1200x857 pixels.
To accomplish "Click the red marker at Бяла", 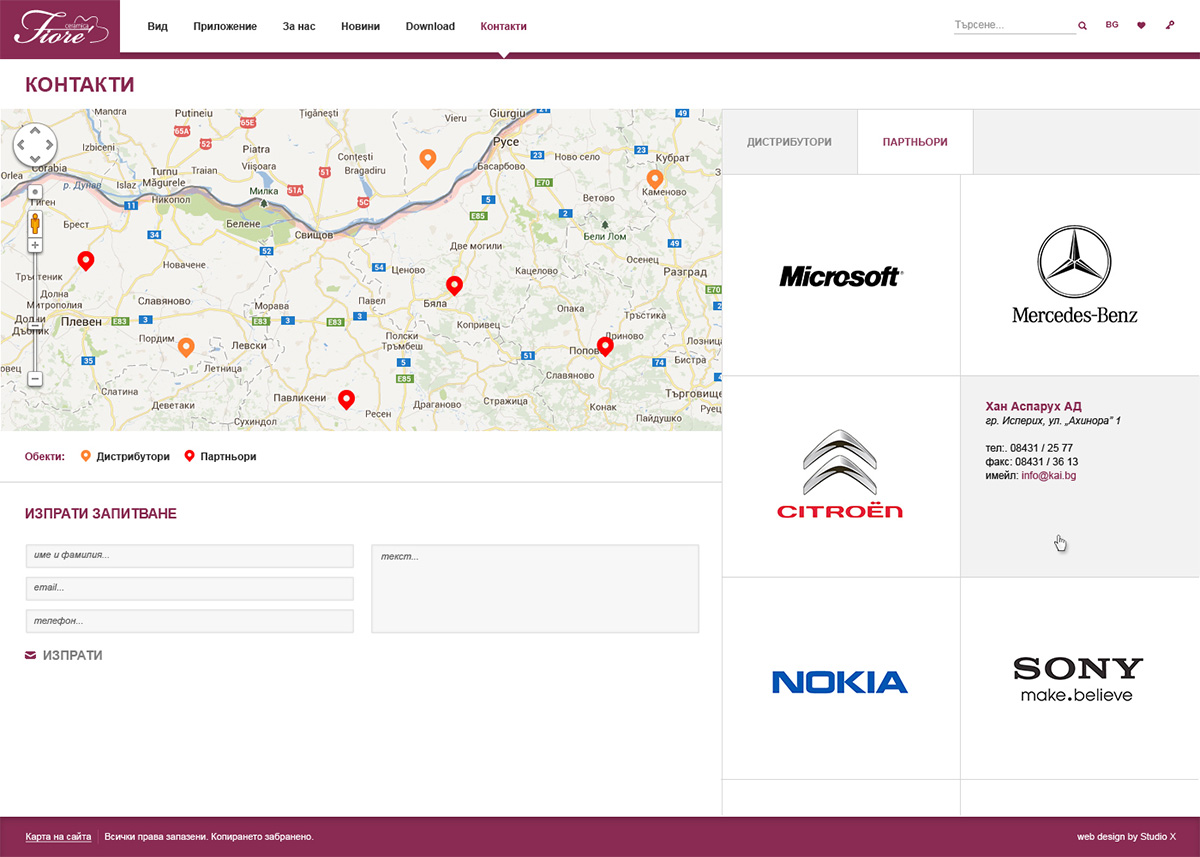I will click(x=454, y=285).
